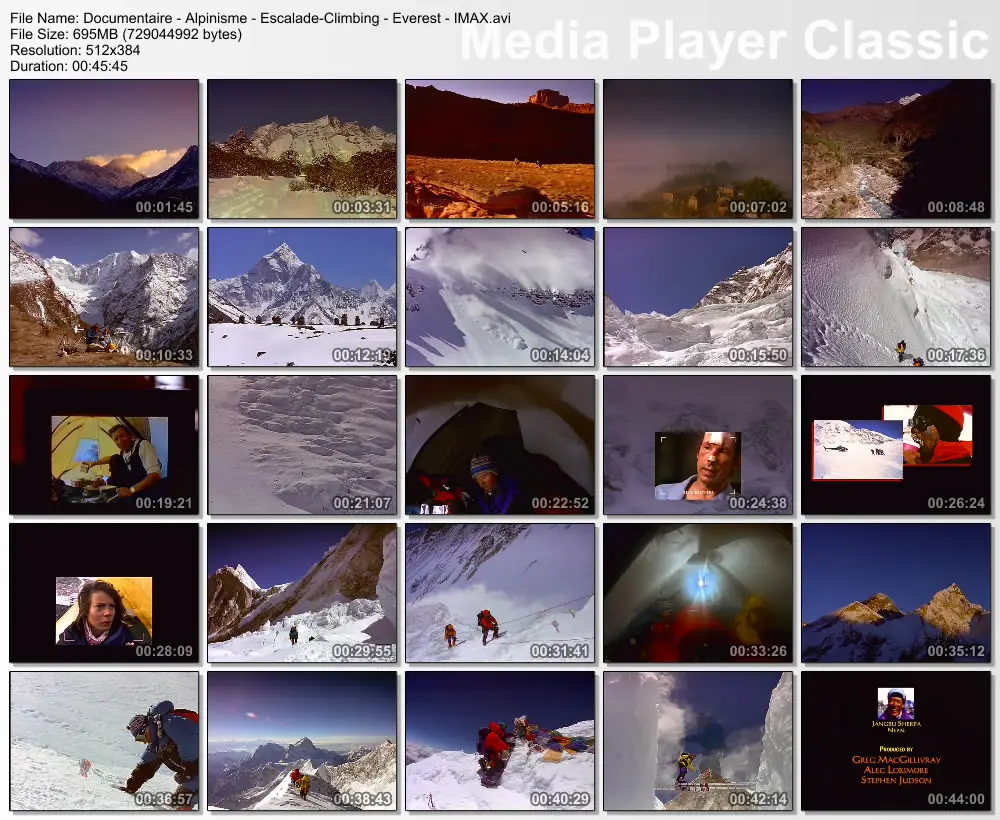Viewport: 1000px width, 820px height.
Task: Select the Duration 00:45:45 text
Action: (x=69, y=66)
